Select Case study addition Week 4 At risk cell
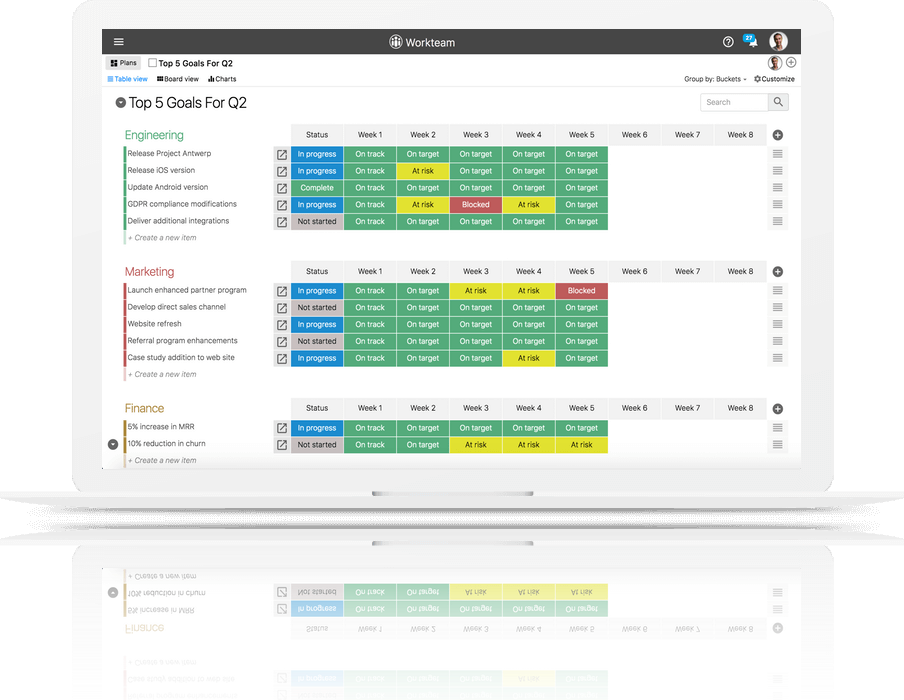 [x=529, y=358]
